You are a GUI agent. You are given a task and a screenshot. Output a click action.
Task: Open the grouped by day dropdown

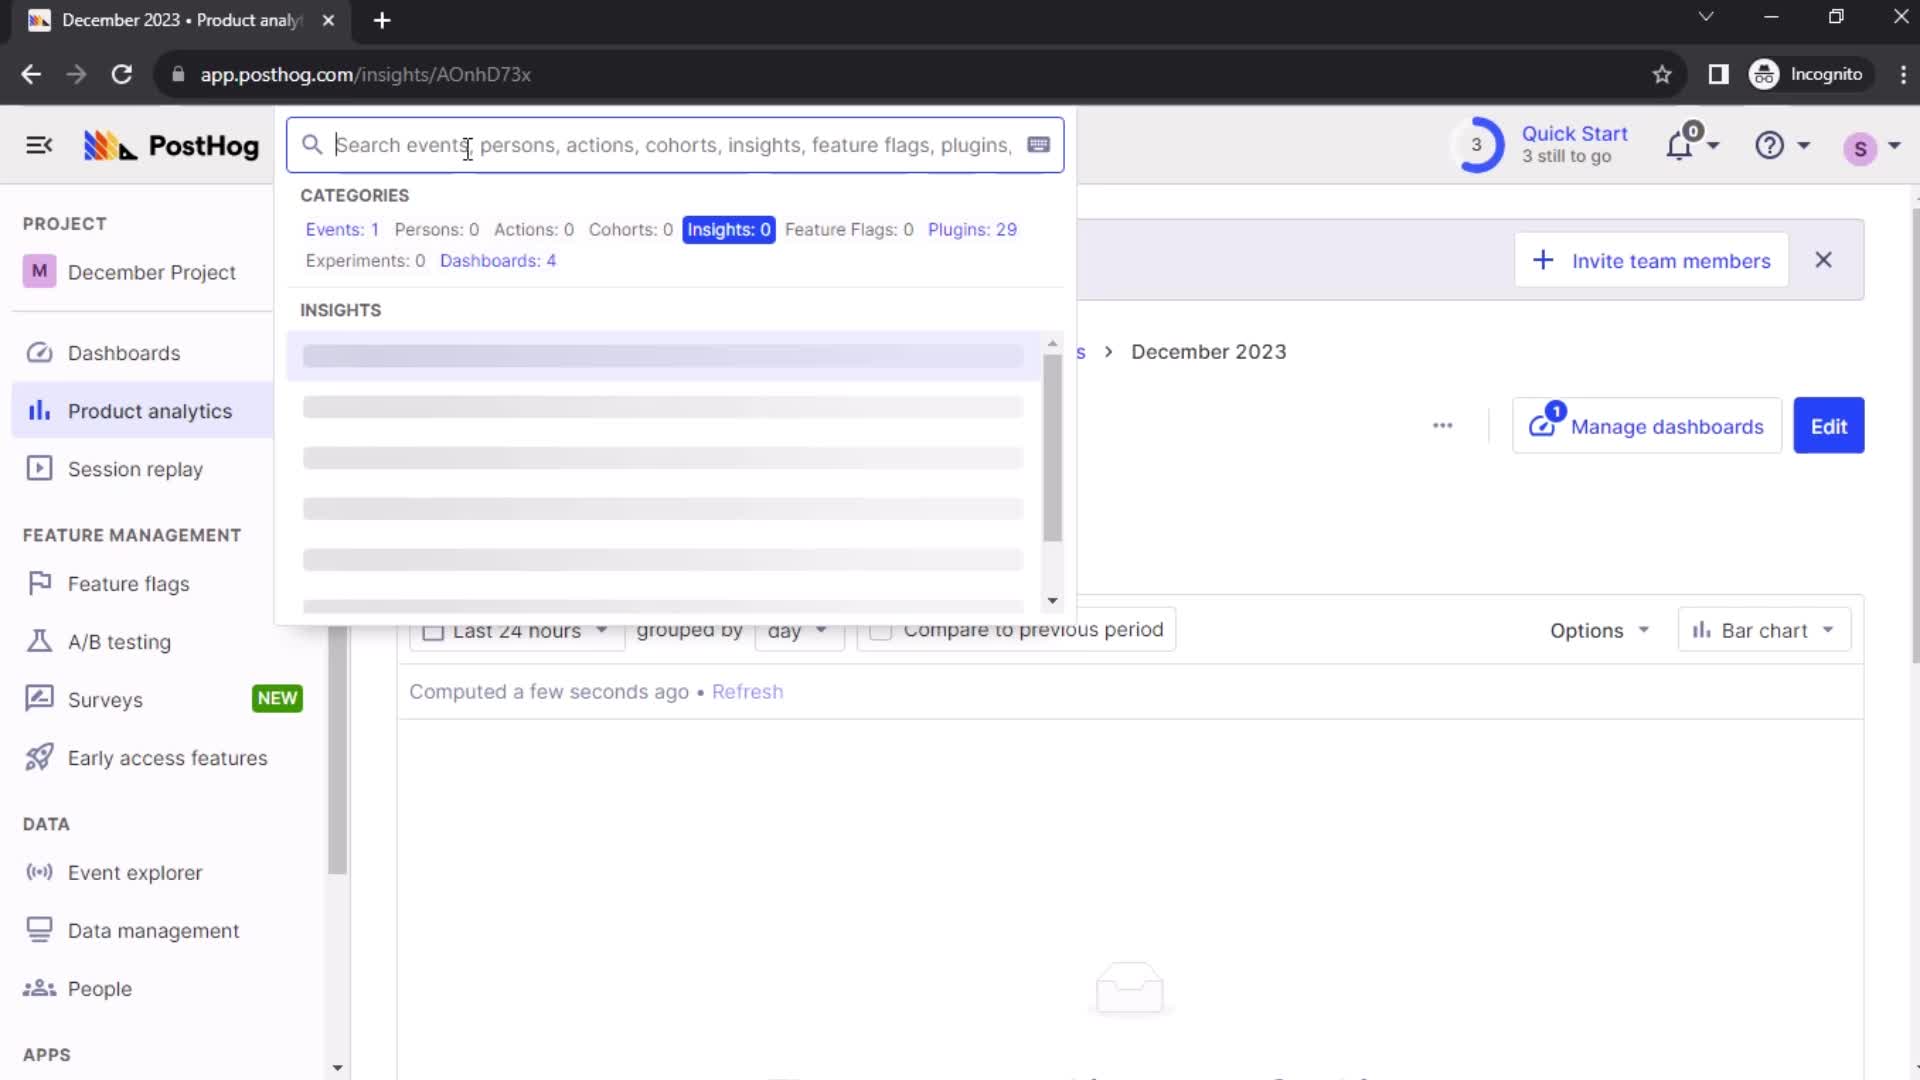(x=799, y=631)
